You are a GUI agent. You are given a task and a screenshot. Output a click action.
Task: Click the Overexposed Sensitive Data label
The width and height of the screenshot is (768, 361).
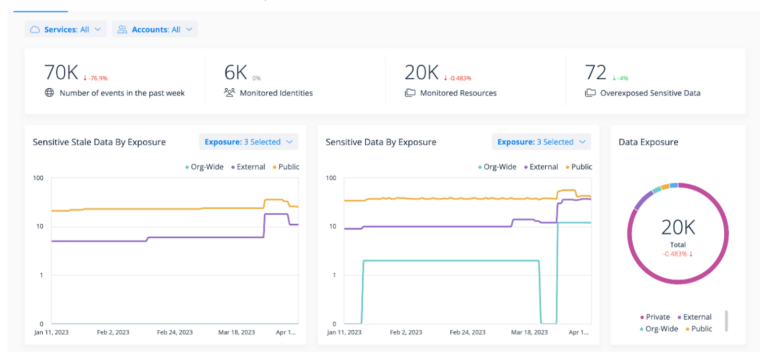pos(650,93)
